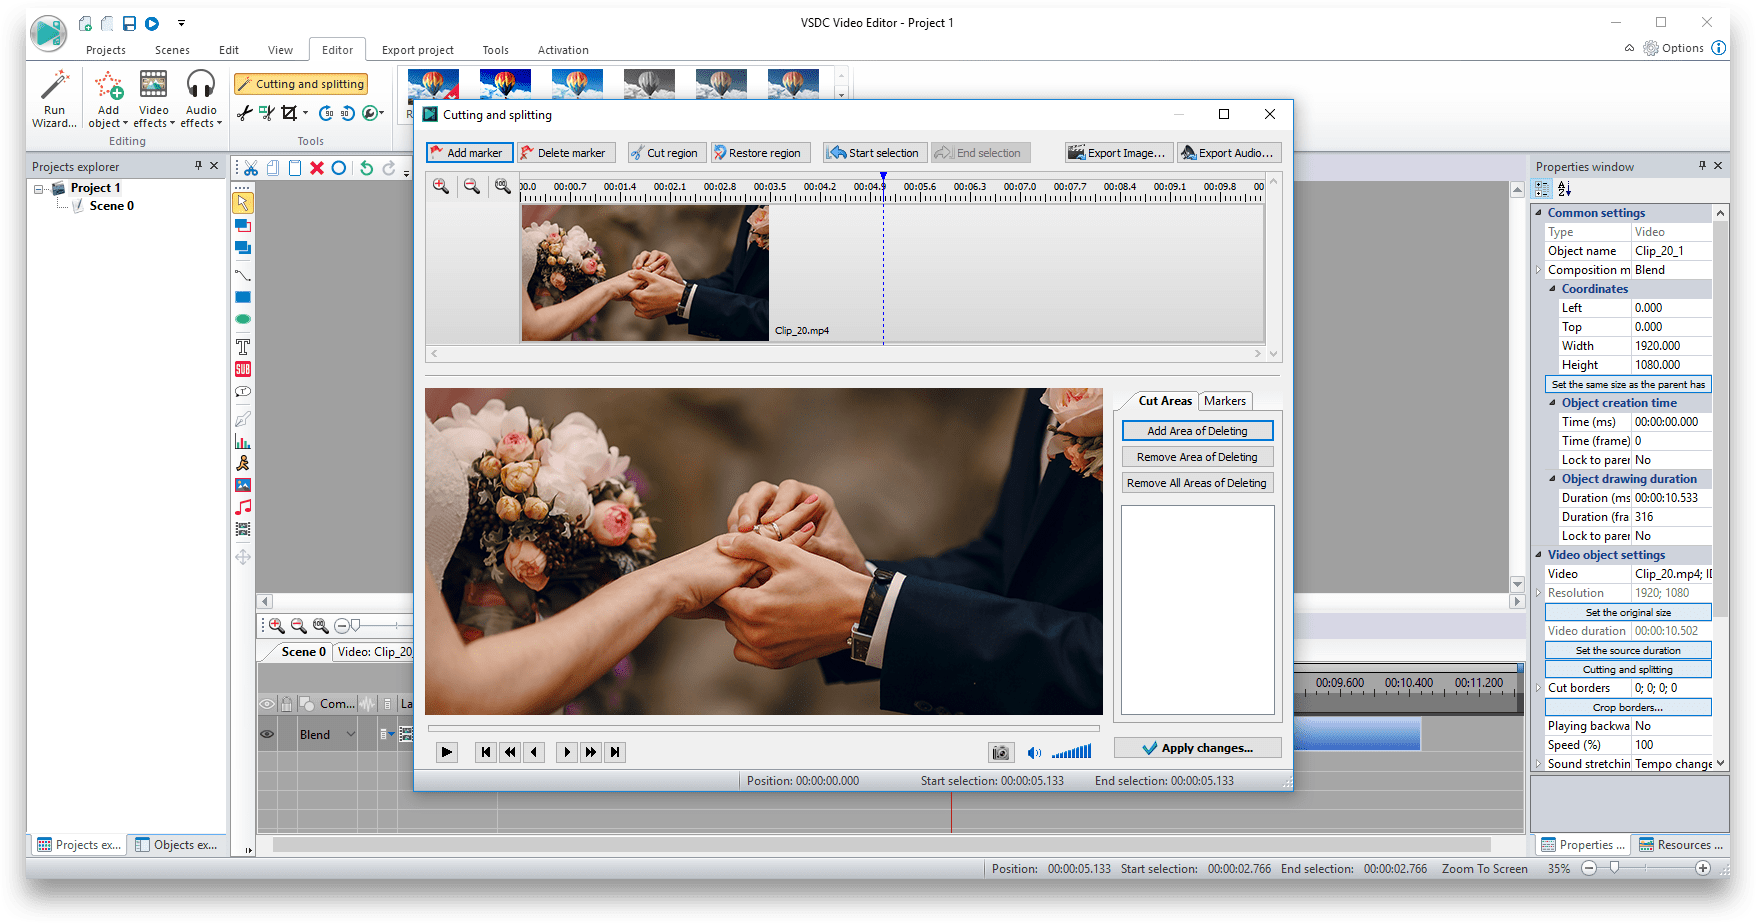
Task: Start selection in Cutting and splitting window
Action: coord(874,152)
